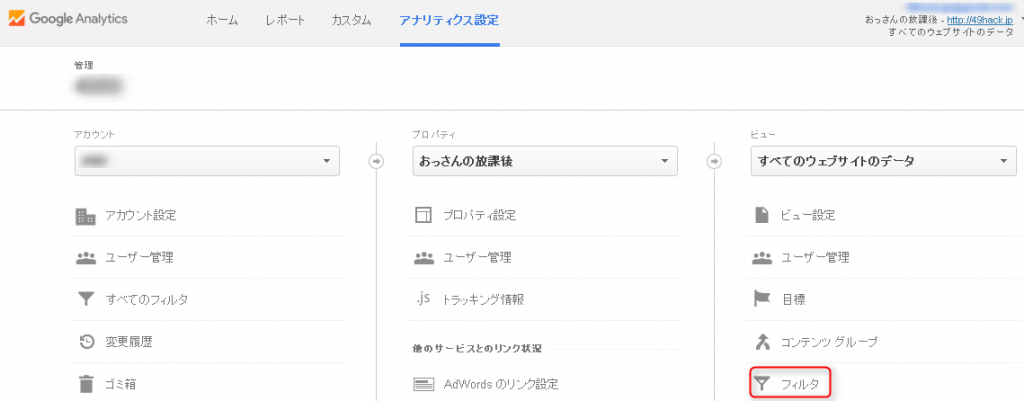Image resolution: width=1024 pixels, height=401 pixels.
Task: Open AdWords のリンク設定
Action: click(500, 383)
